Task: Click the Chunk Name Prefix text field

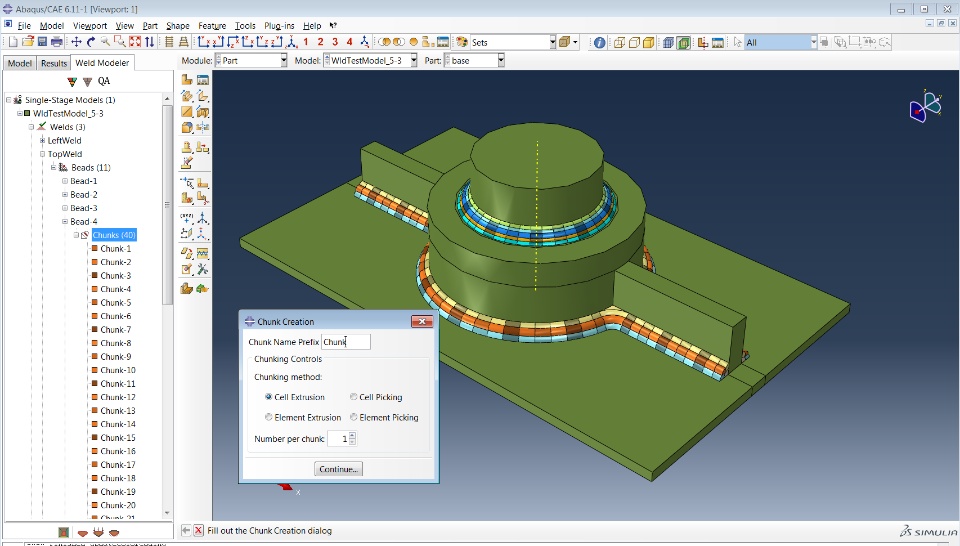Action: coord(346,342)
